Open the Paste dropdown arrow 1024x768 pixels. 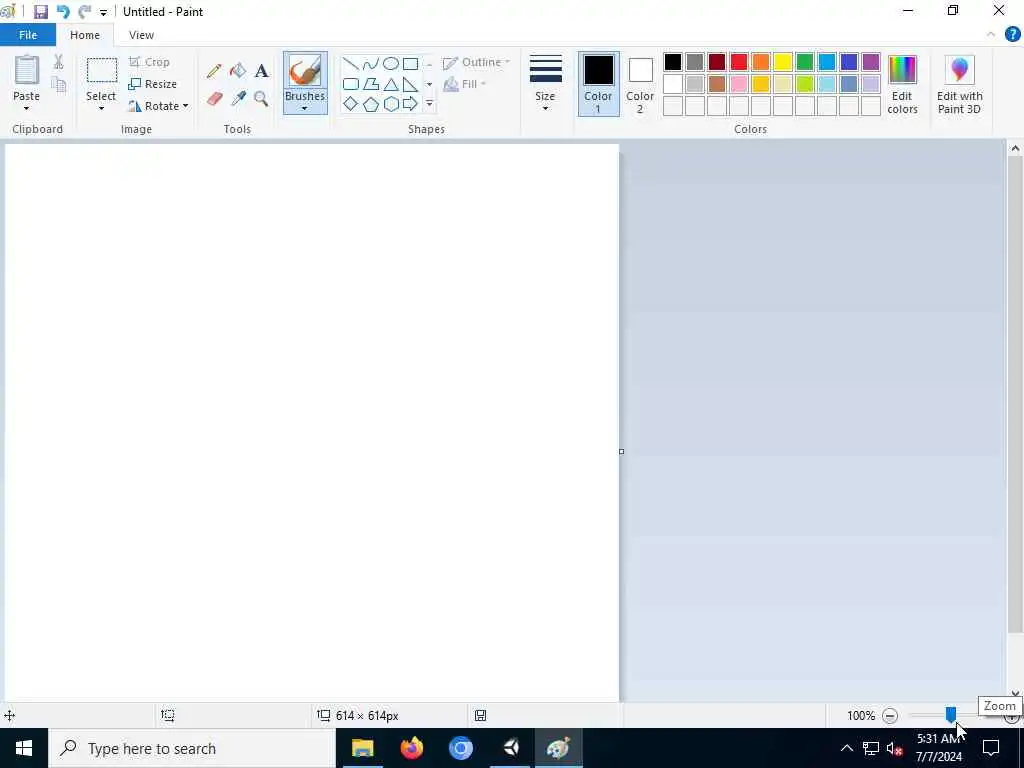click(26, 108)
